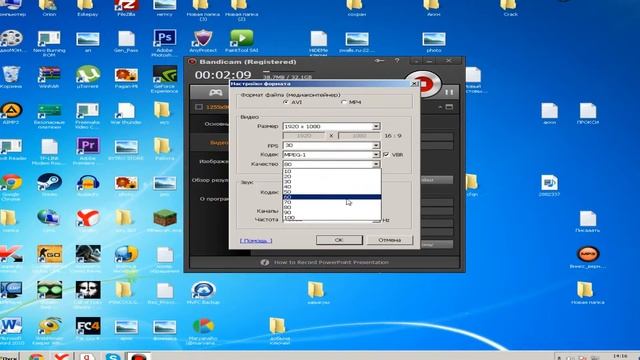Click the Отмена cancel button
This screenshot has width=640, height=360.
coord(389,240)
